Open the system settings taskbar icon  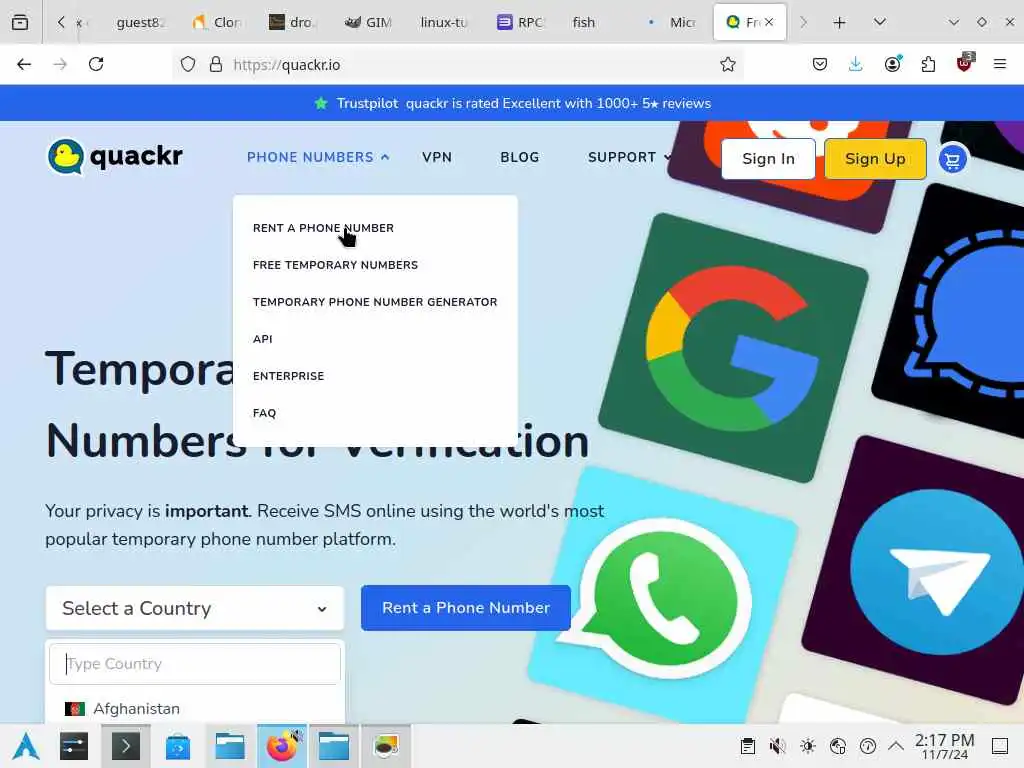(74, 746)
